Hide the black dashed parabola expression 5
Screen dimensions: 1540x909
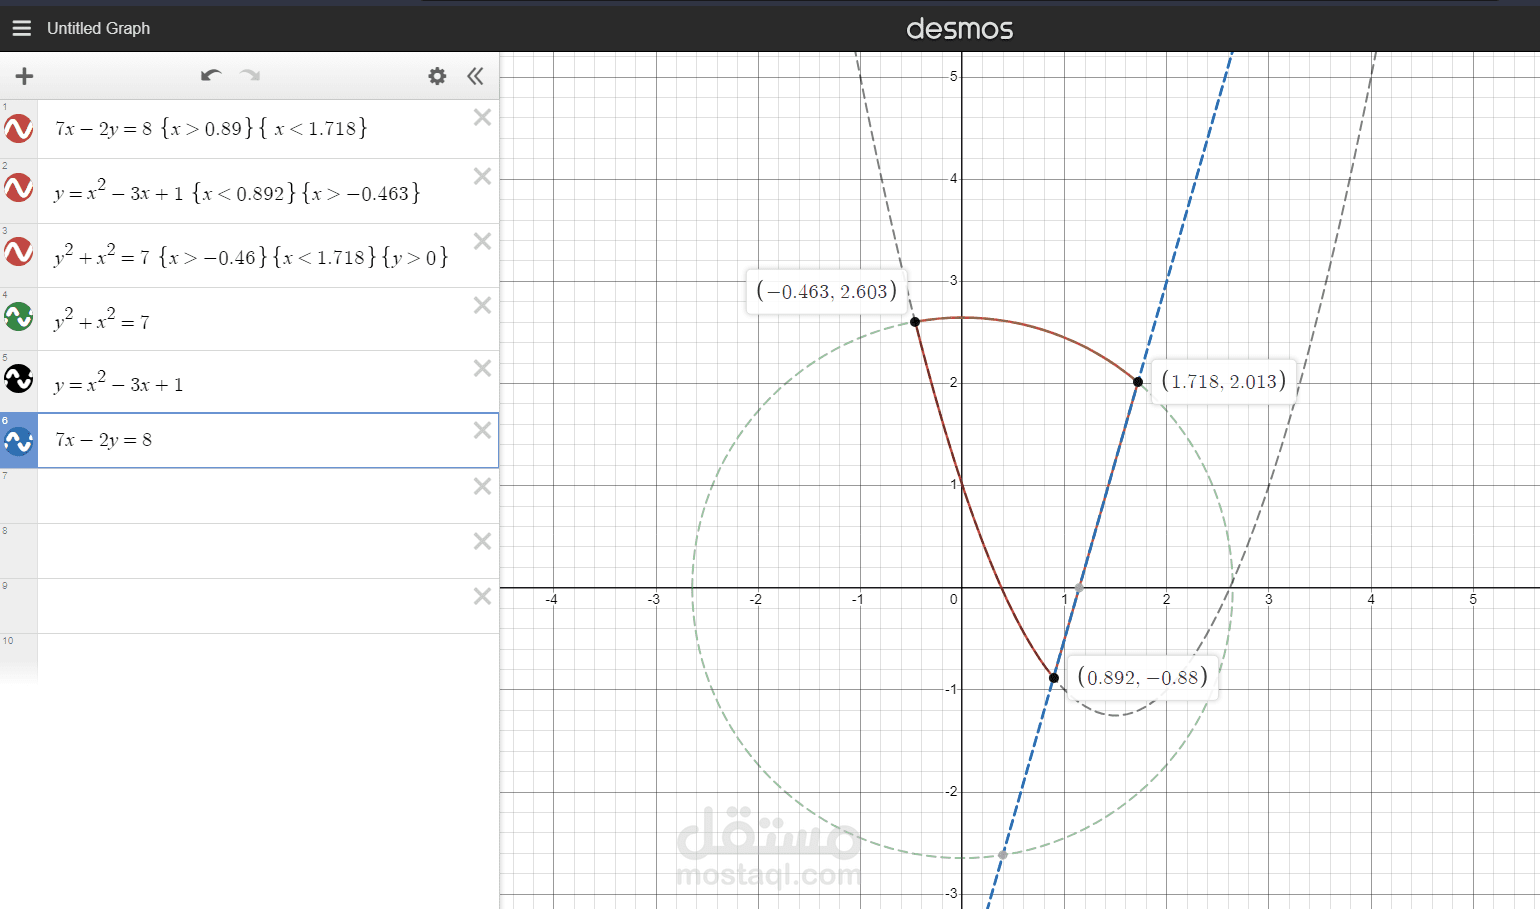tap(19, 379)
